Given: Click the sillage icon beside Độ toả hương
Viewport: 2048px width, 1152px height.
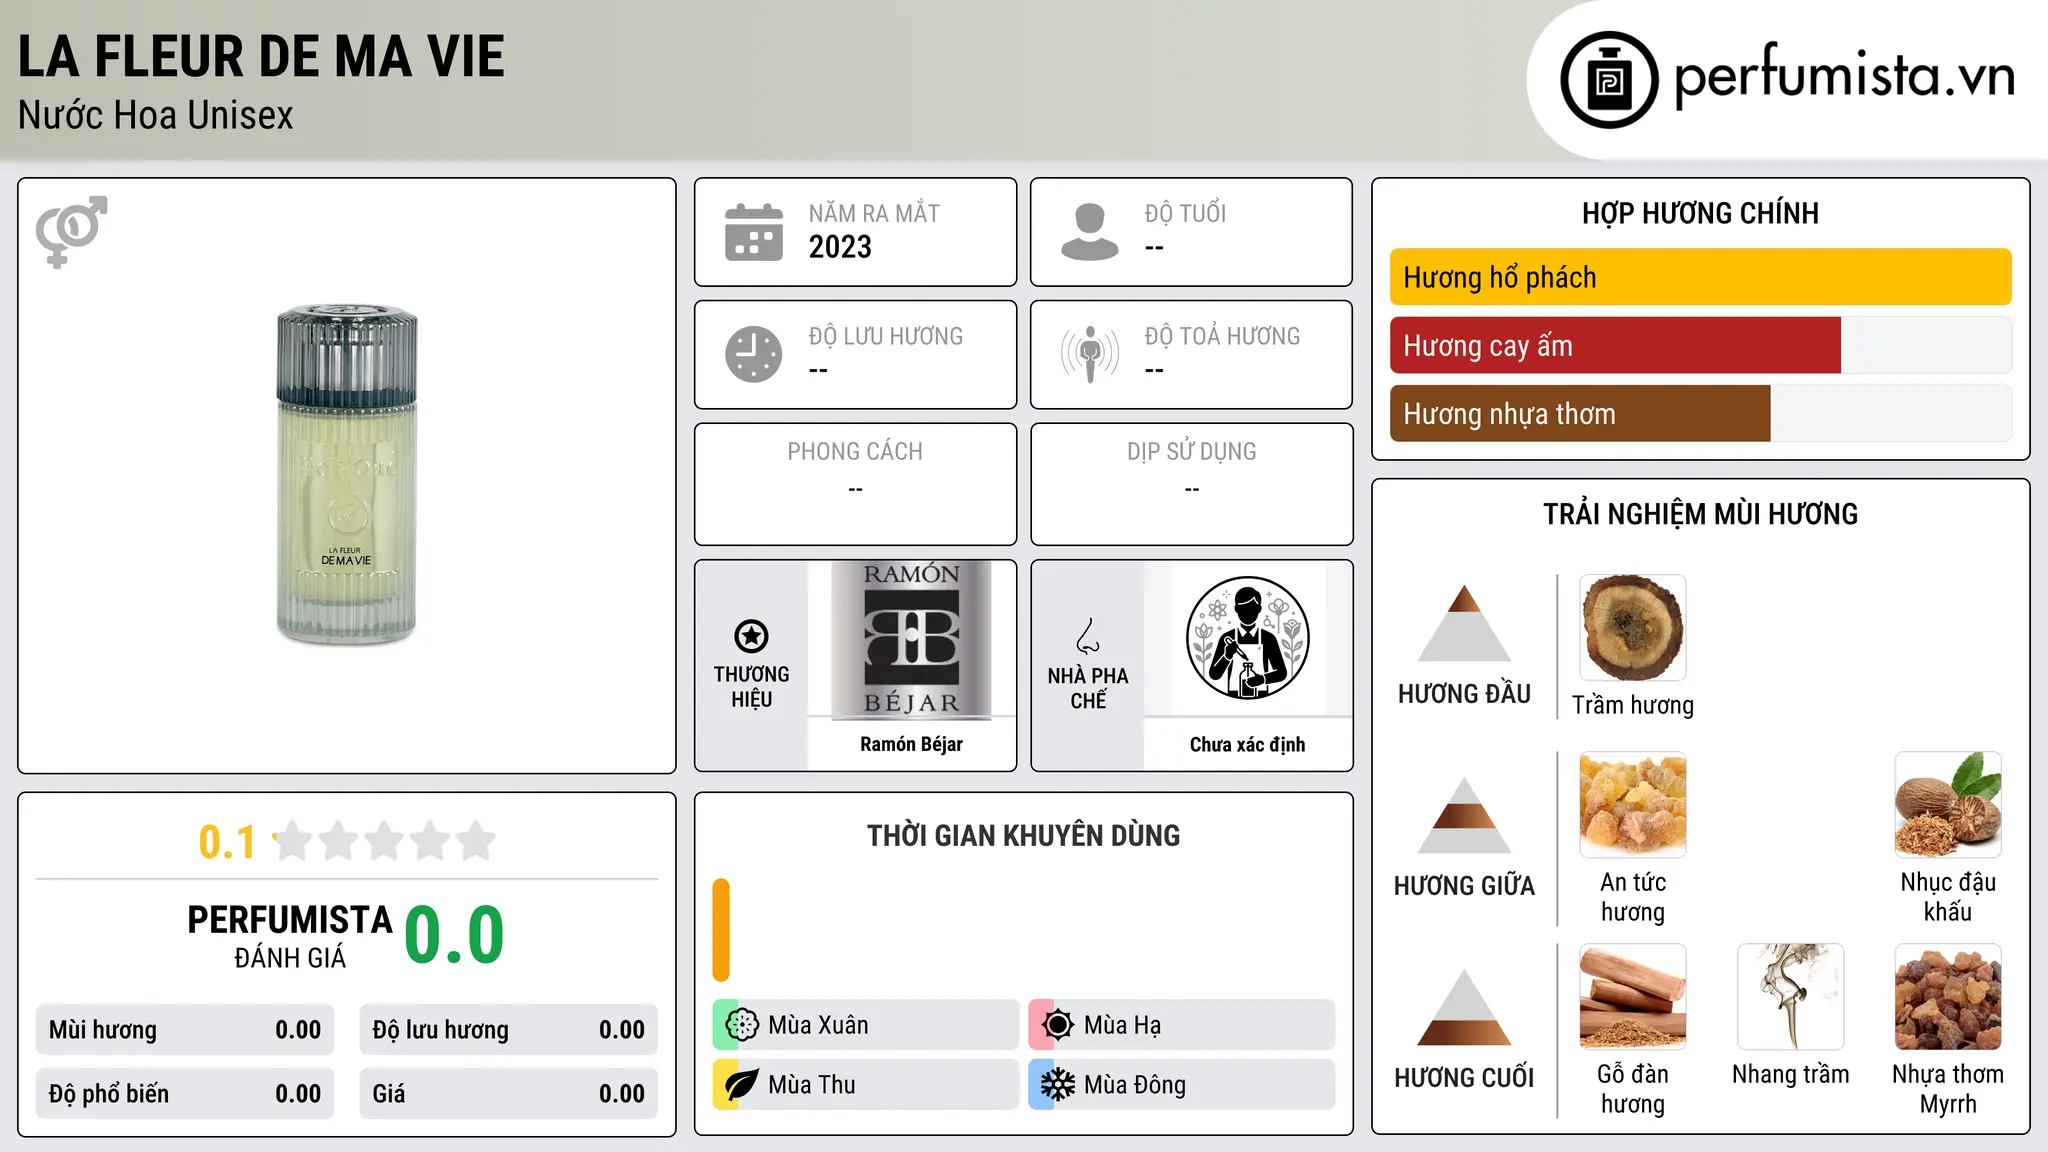Looking at the screenshot, I should click(x=1090, y=354).
